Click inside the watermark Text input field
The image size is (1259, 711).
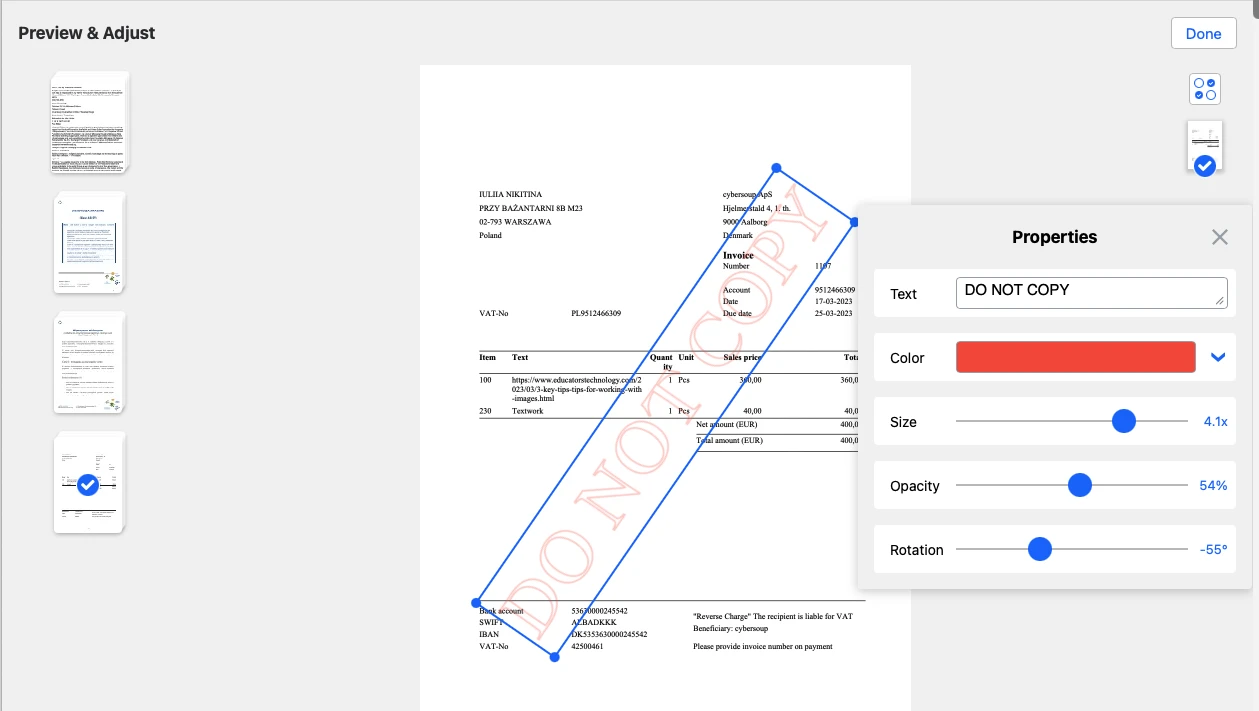1091,291
